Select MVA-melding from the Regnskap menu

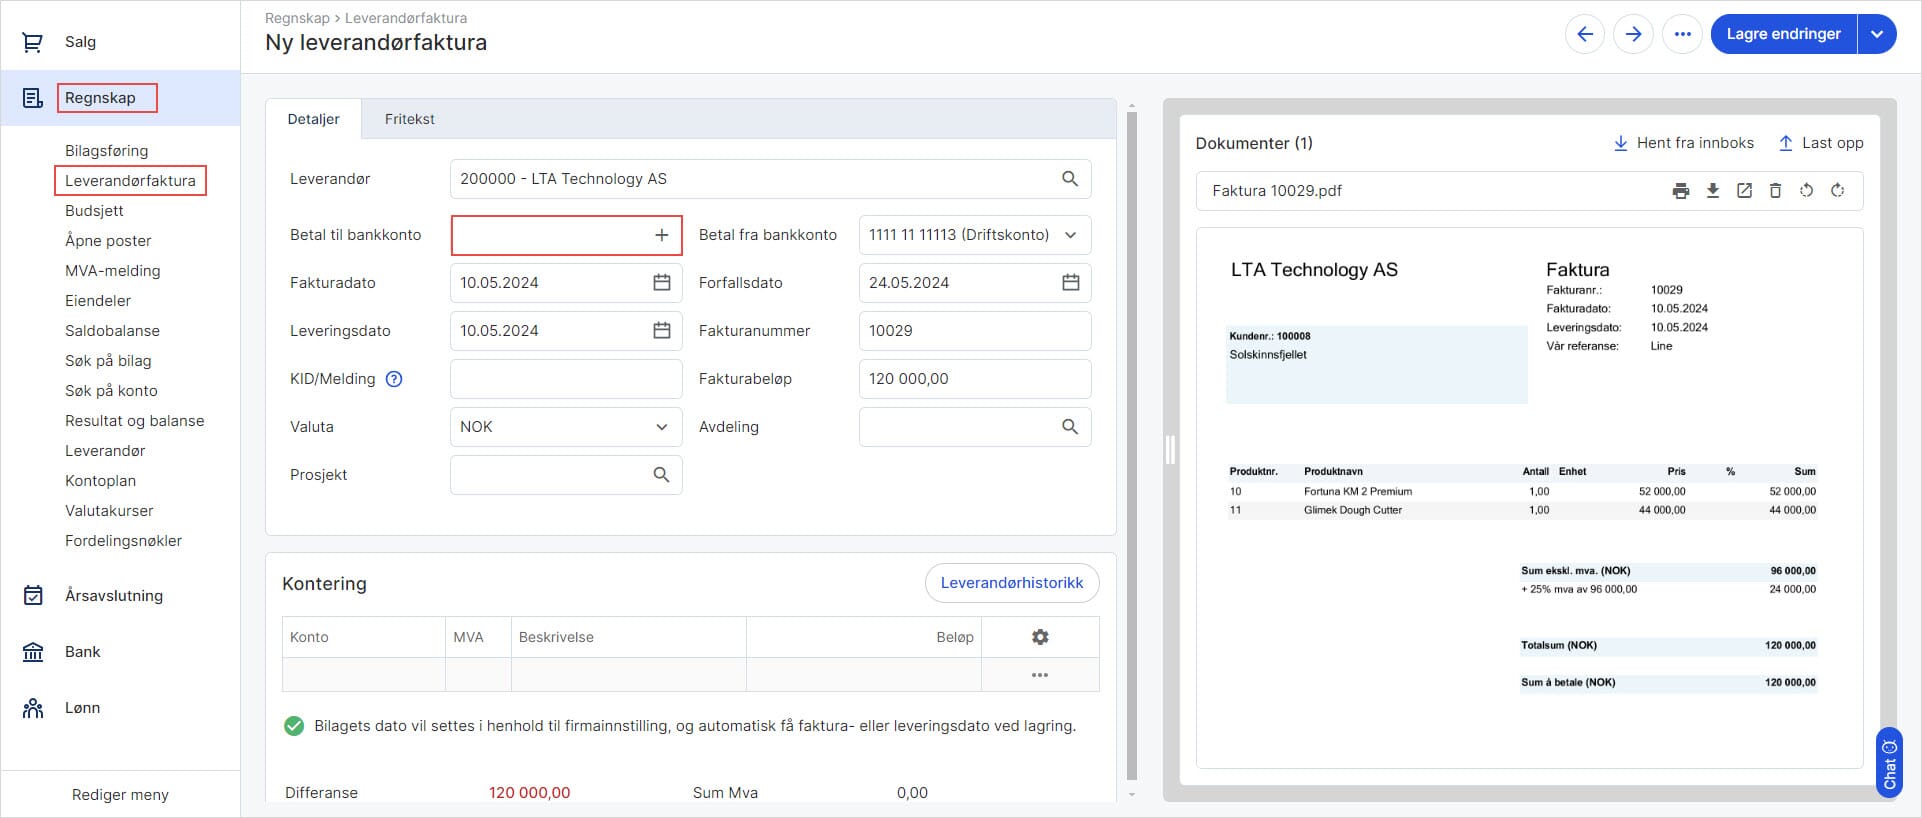click(x=112, y=271)
